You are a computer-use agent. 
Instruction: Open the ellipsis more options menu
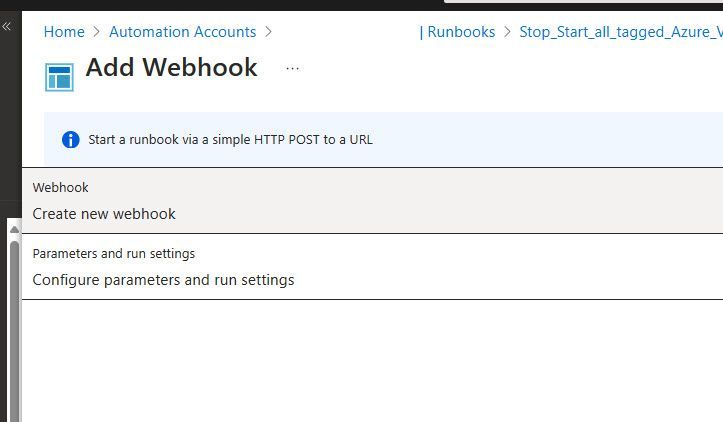click(292, 69)
